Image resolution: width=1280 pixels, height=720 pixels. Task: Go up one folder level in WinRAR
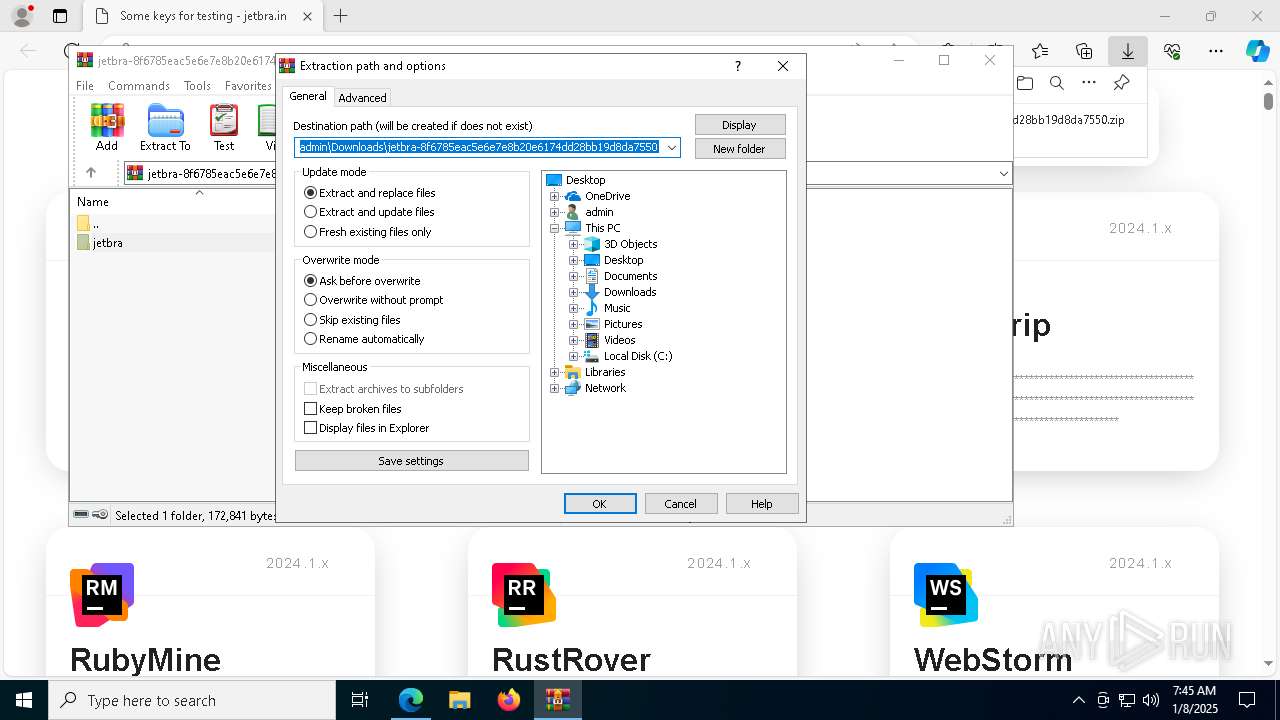tap(91, 173)
